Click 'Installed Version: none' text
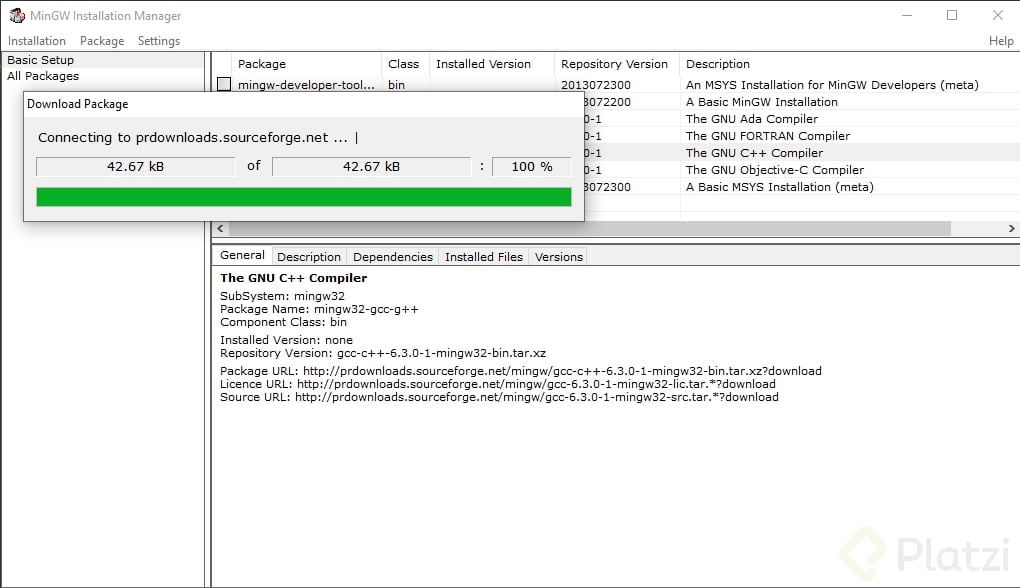The width and height of the screenshot is (1020, 588). [x=286, y=340]
